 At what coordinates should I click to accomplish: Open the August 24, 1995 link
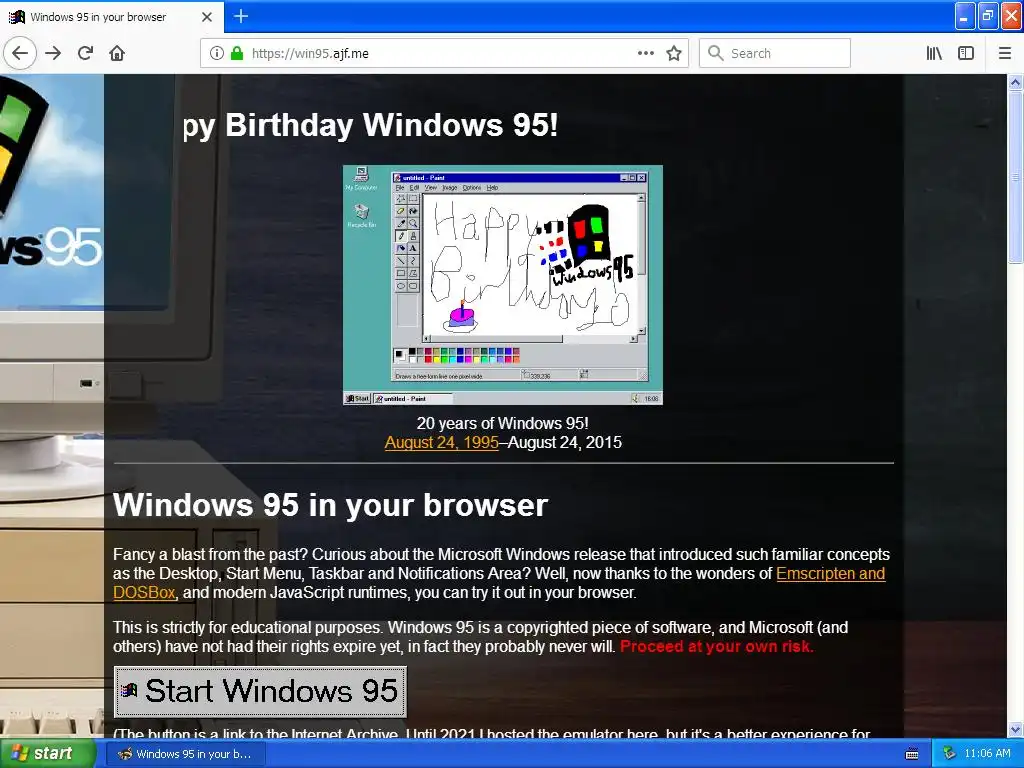pyautogui.click(x=441, y=442)
